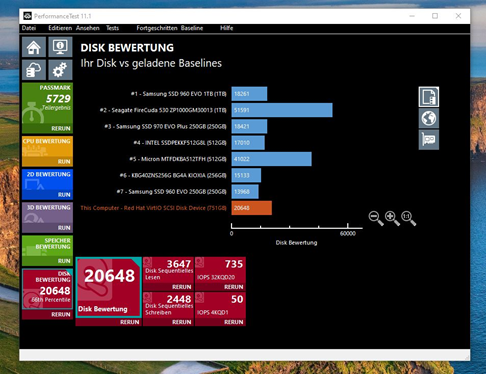This screenshot has height=374, width=486.
Task: Run the CPU Bewertung test
Action: 64,162
